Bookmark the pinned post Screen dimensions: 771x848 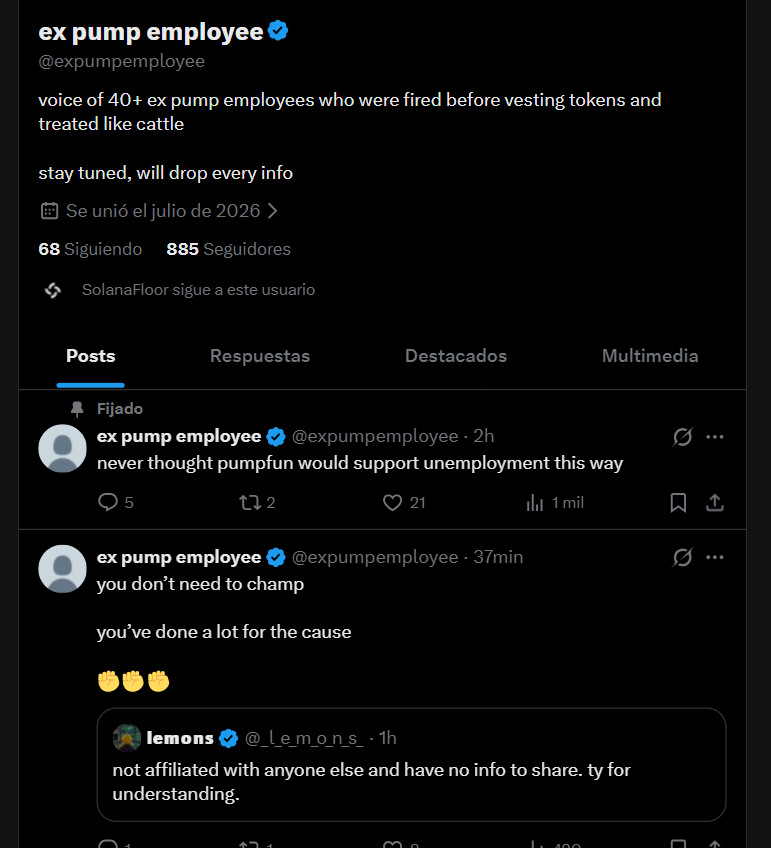pos(678,502)
